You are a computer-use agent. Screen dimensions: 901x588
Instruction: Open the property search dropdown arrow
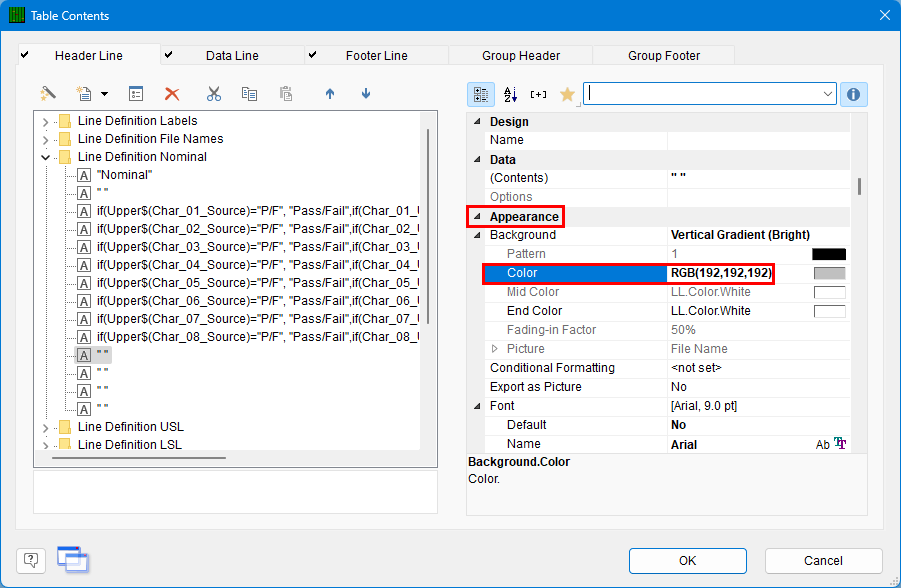click(x=827, y=94)
